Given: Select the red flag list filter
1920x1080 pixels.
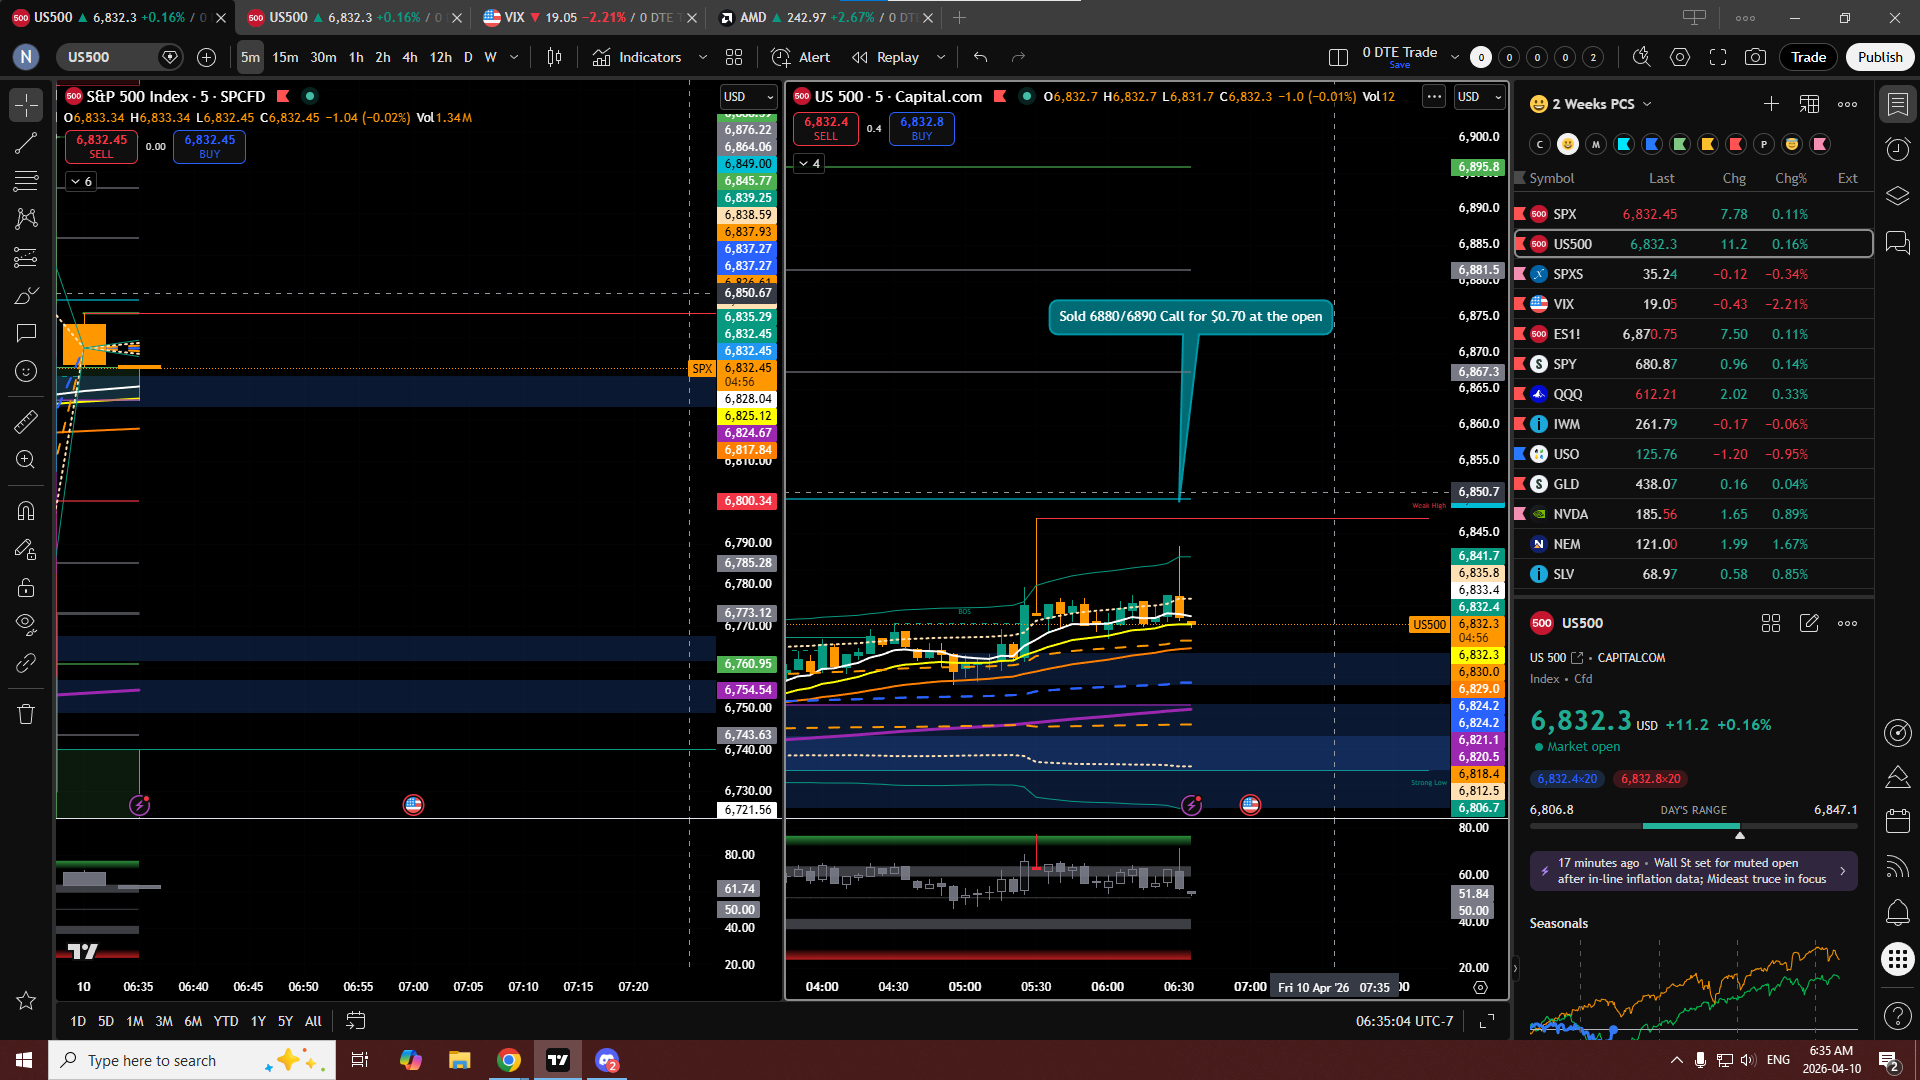Looking at the screenshot, I should point(1736,144).
